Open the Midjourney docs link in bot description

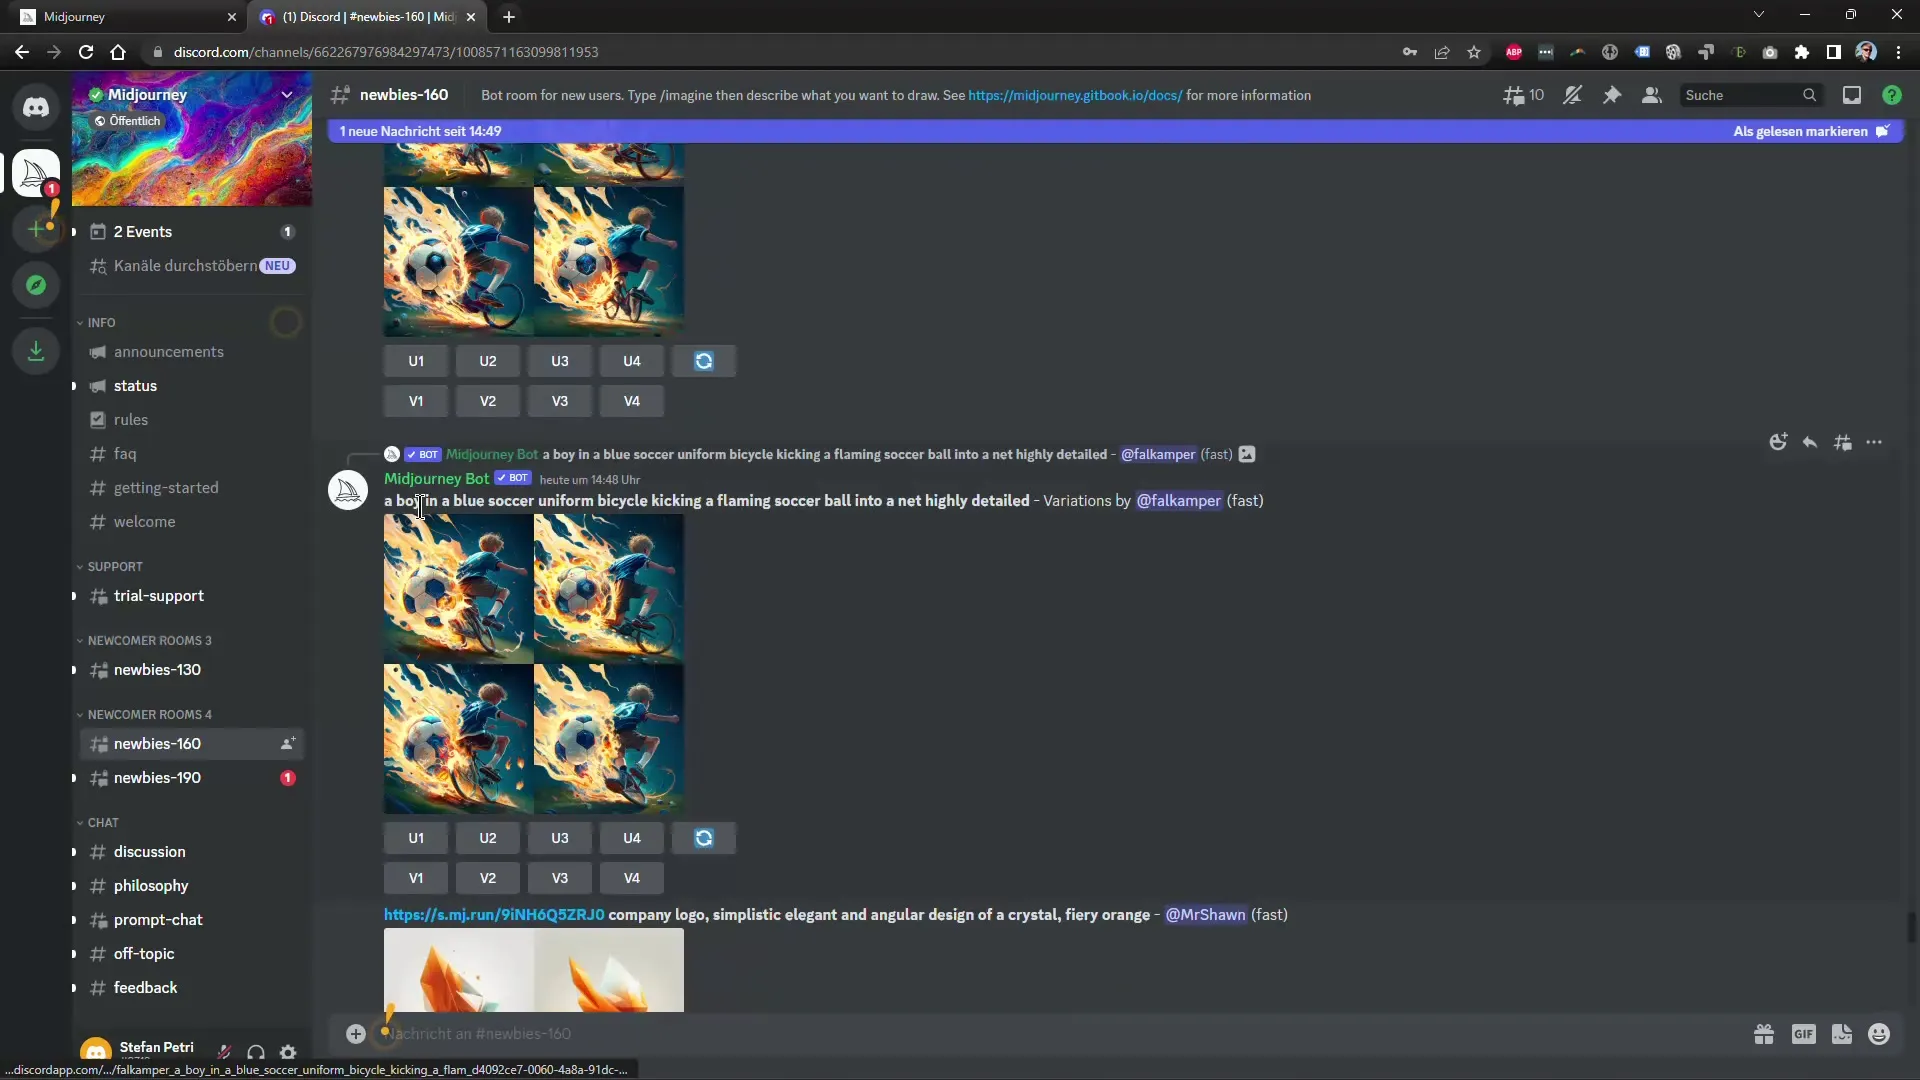1076,94
